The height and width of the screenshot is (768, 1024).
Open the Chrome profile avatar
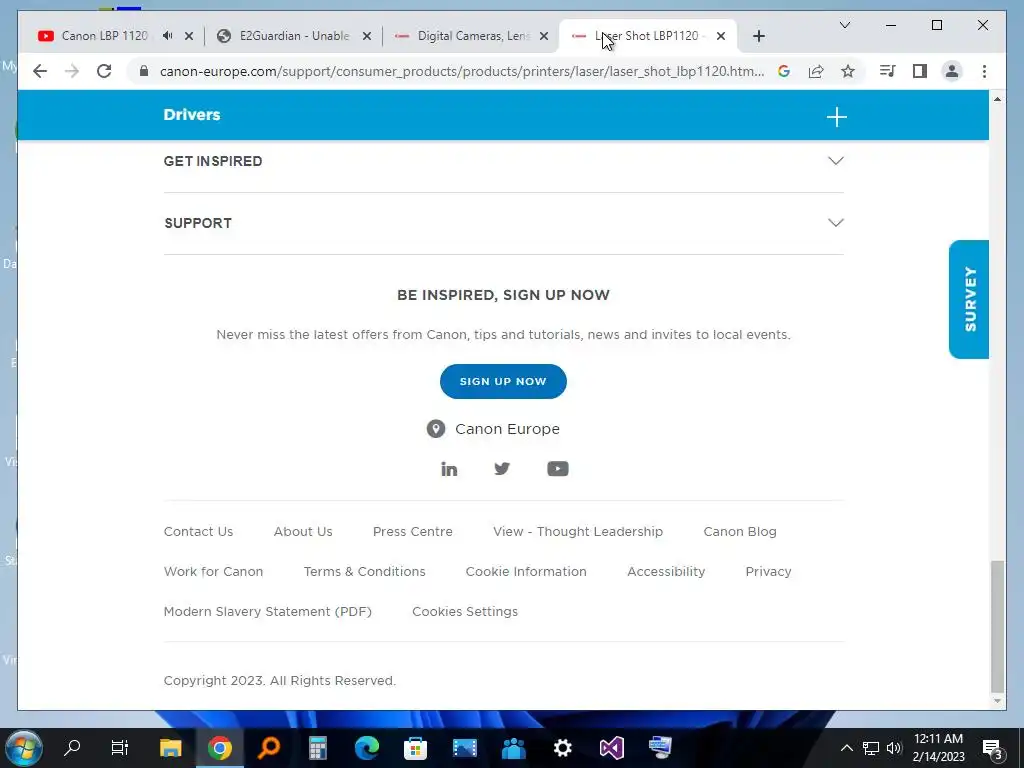tap(952, 71)
